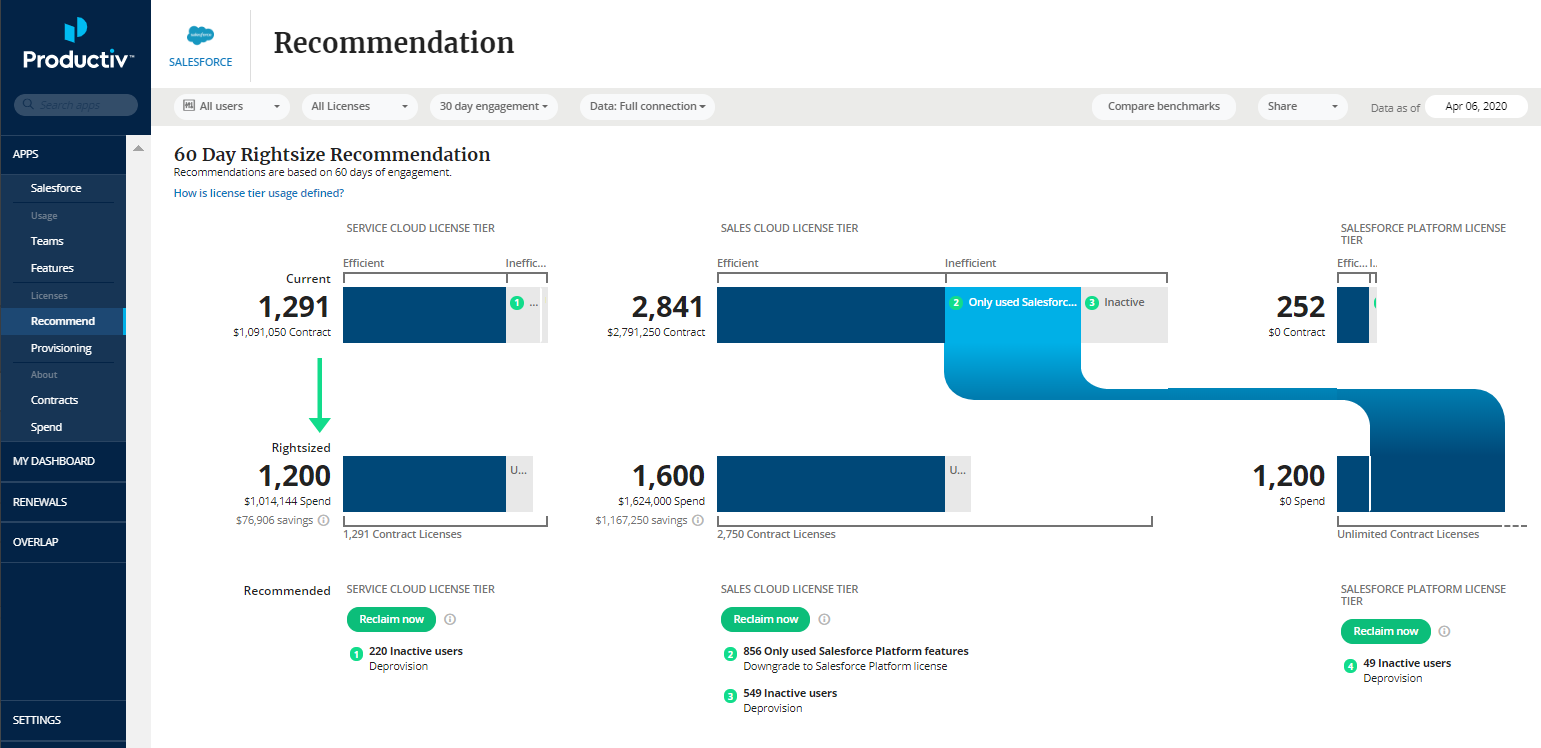The width and height of the screenshot is (1541, 748).
Task: Open Contracts from the sidebar
Action: click(53, 400)
